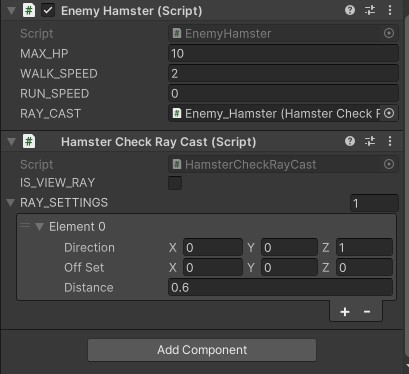Enable the IS_VIEW_RAY checkbox

(x=175, y=183)
